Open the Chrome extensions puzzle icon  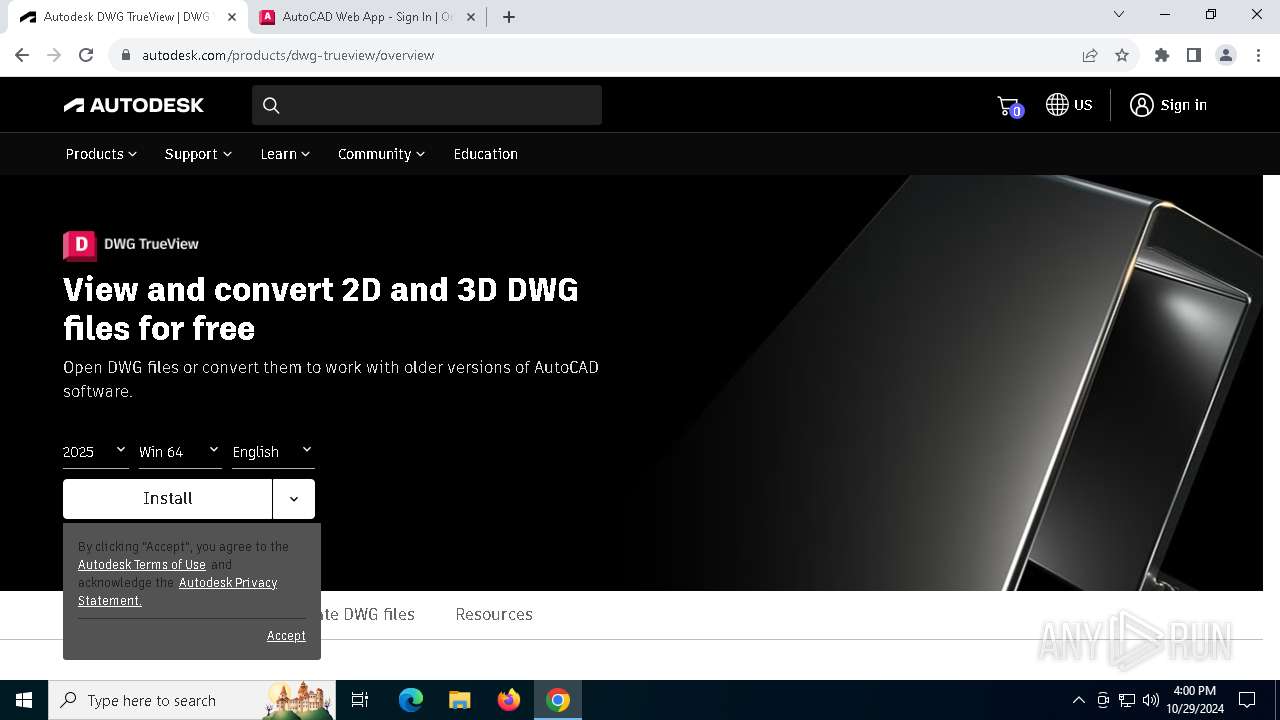1162,55
